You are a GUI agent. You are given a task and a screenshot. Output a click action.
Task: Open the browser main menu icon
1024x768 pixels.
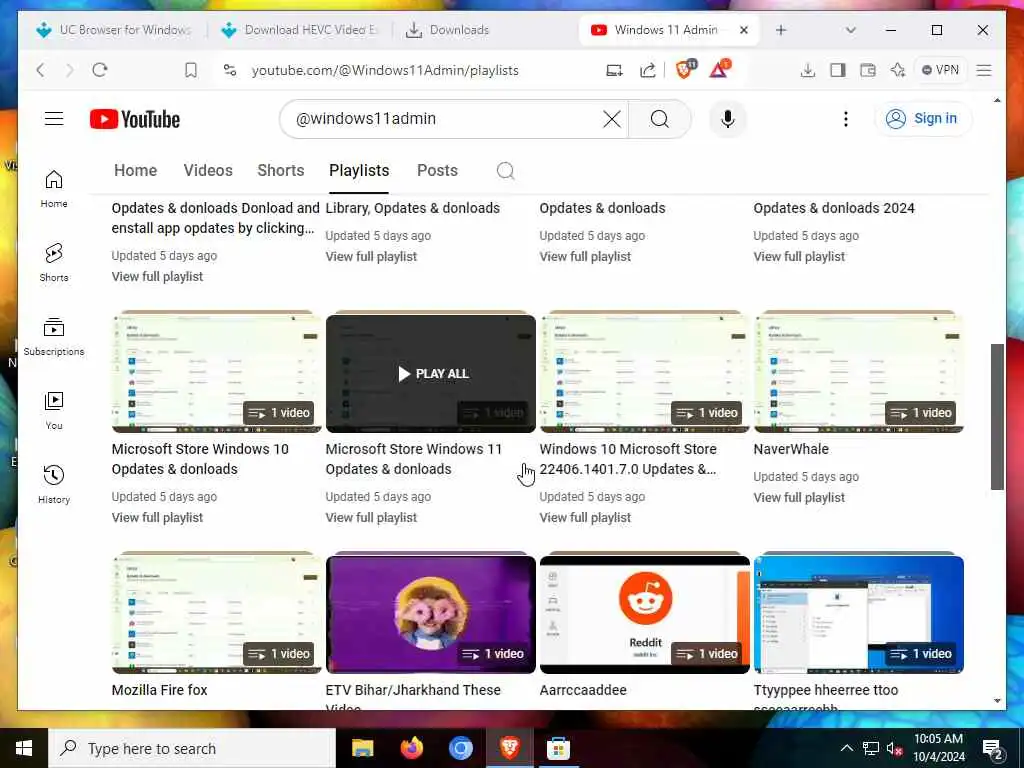tap(984, 70)
